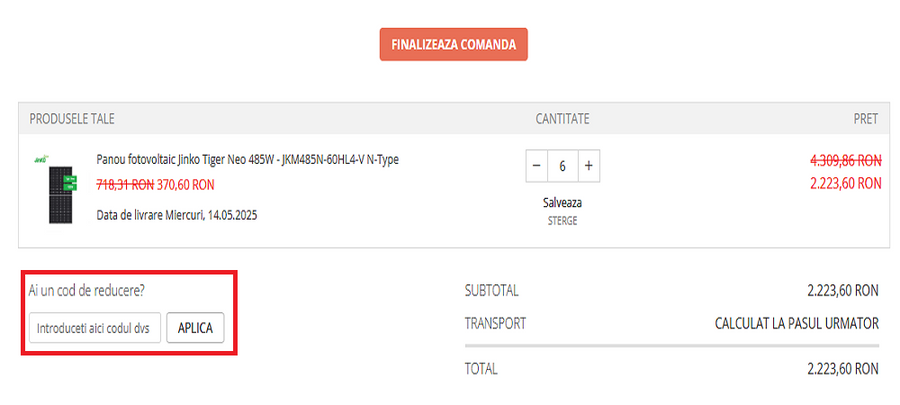
Task: Remove the product using the Sterge link
Action: (x=562, y=221)
